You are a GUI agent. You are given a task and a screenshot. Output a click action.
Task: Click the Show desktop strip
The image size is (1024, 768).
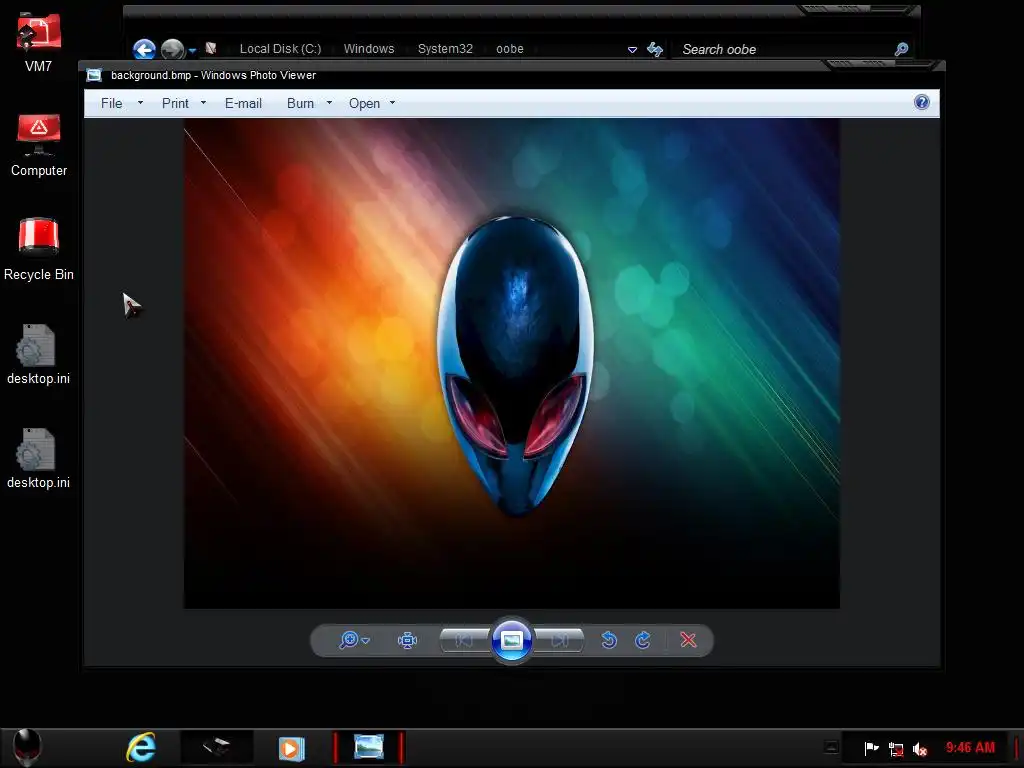pyautogui.click(x=1018, y=748)
